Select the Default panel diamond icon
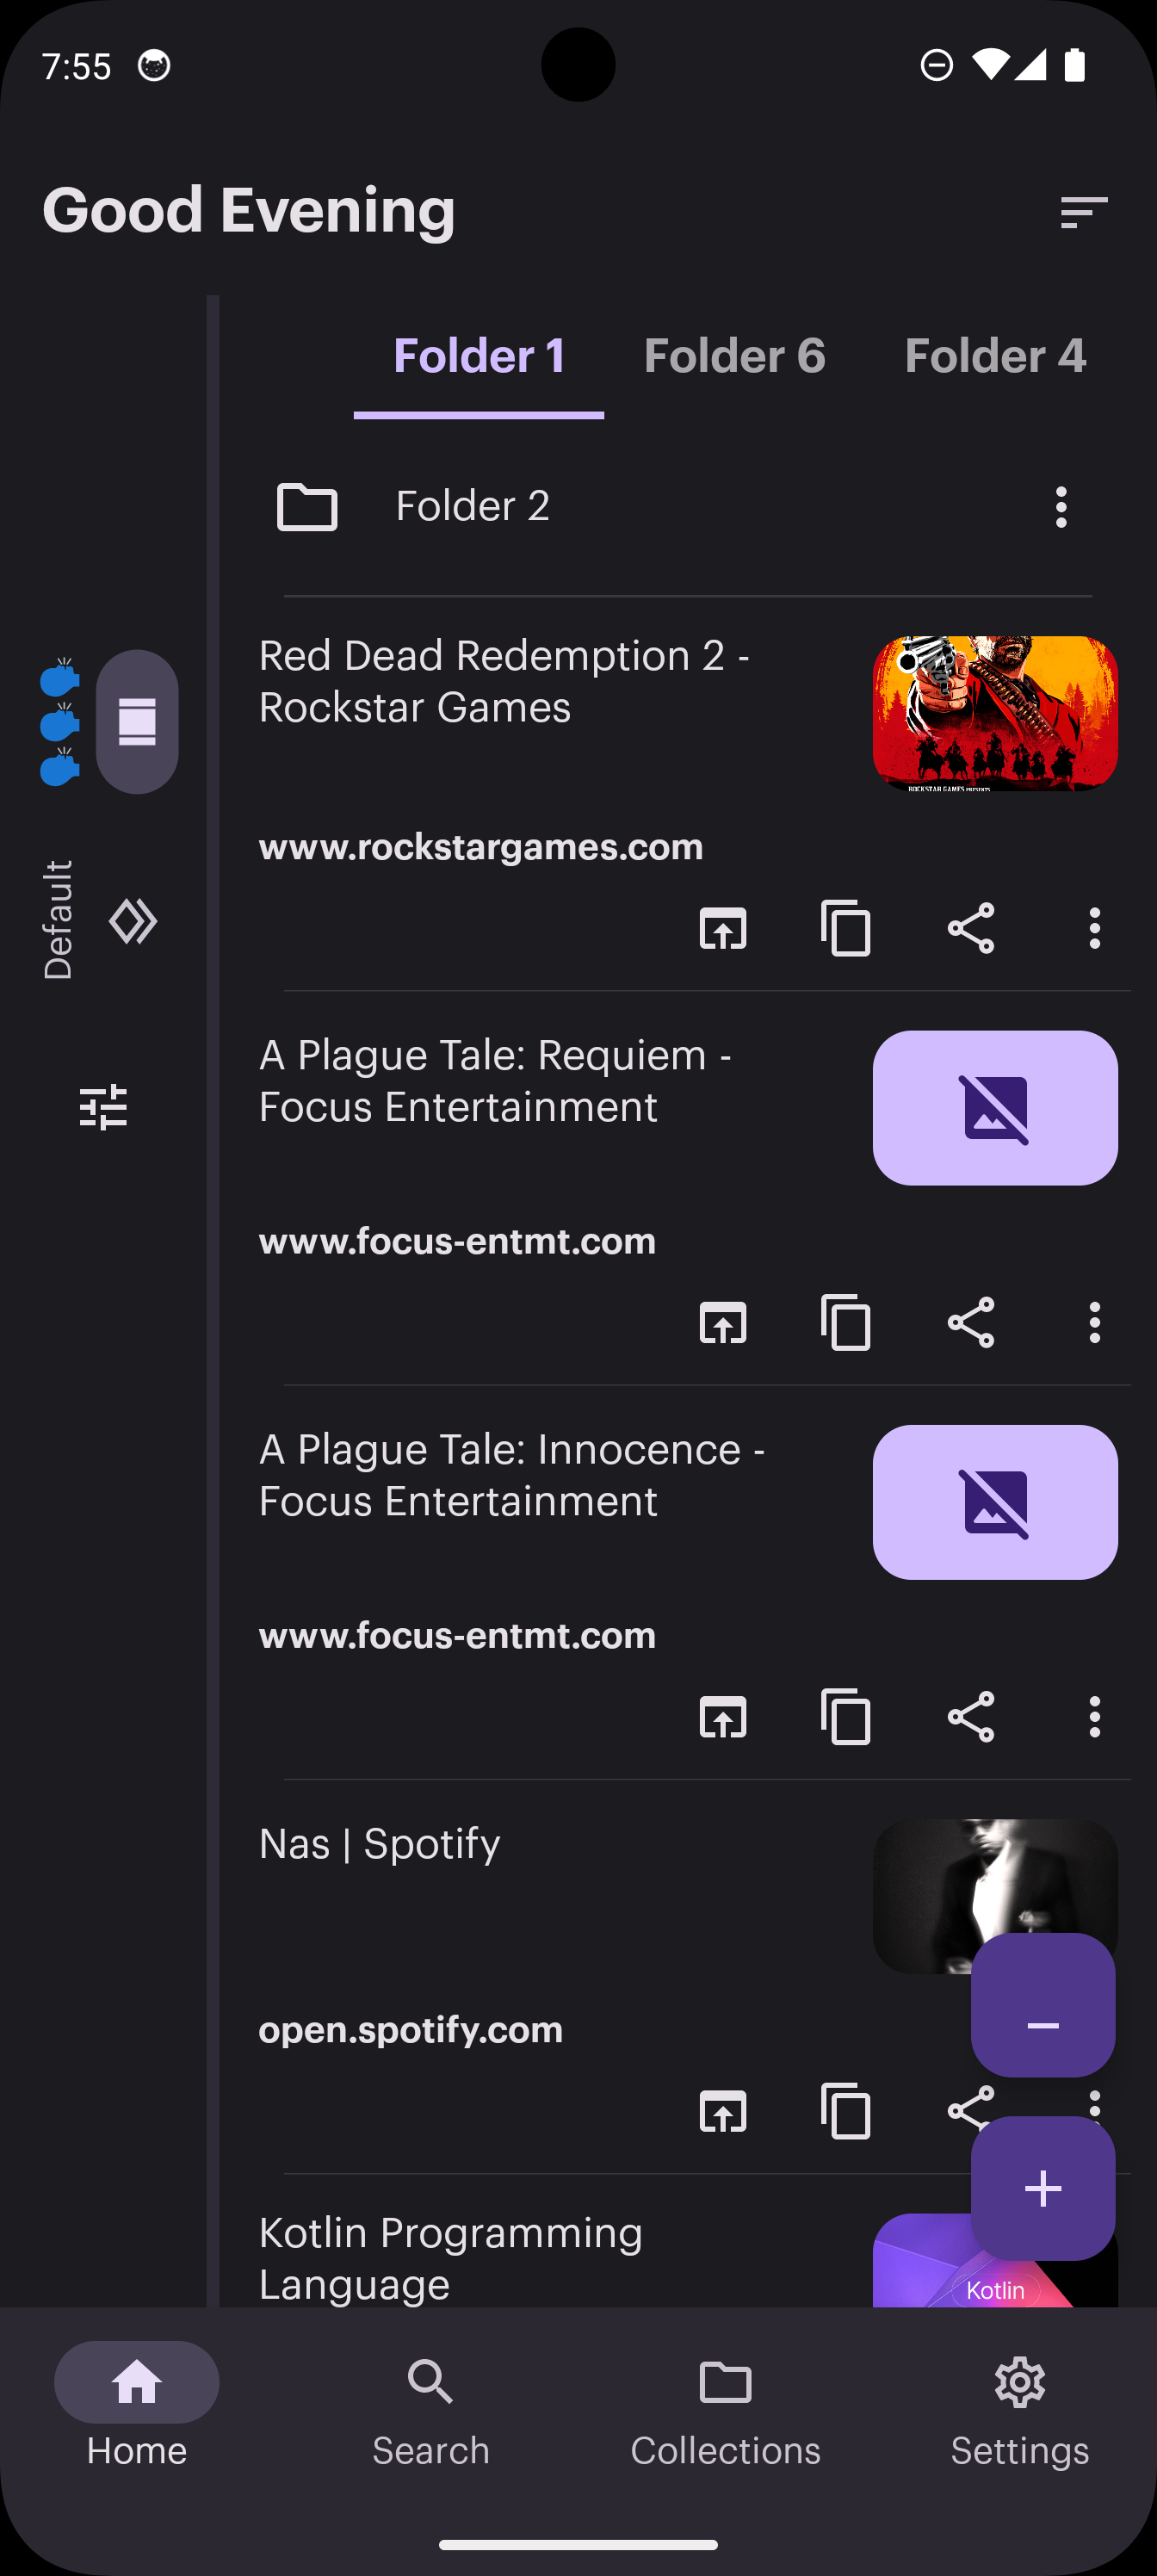Screen dimensions: 1157x2576 (133, 921)
